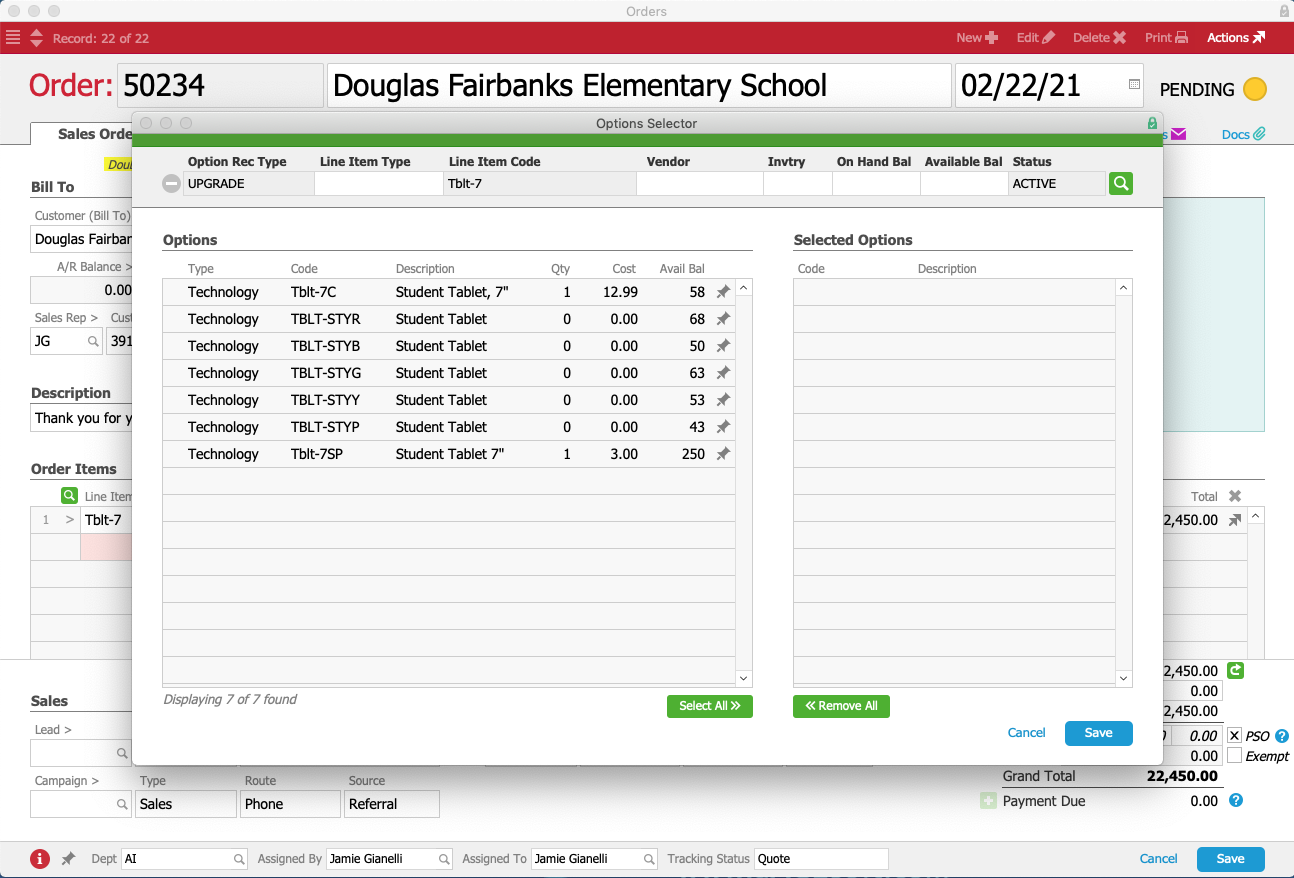Click the pin icon for TBLT-STYR row
The height and width of the screenshot is (878, 1294).
(723, 319)
